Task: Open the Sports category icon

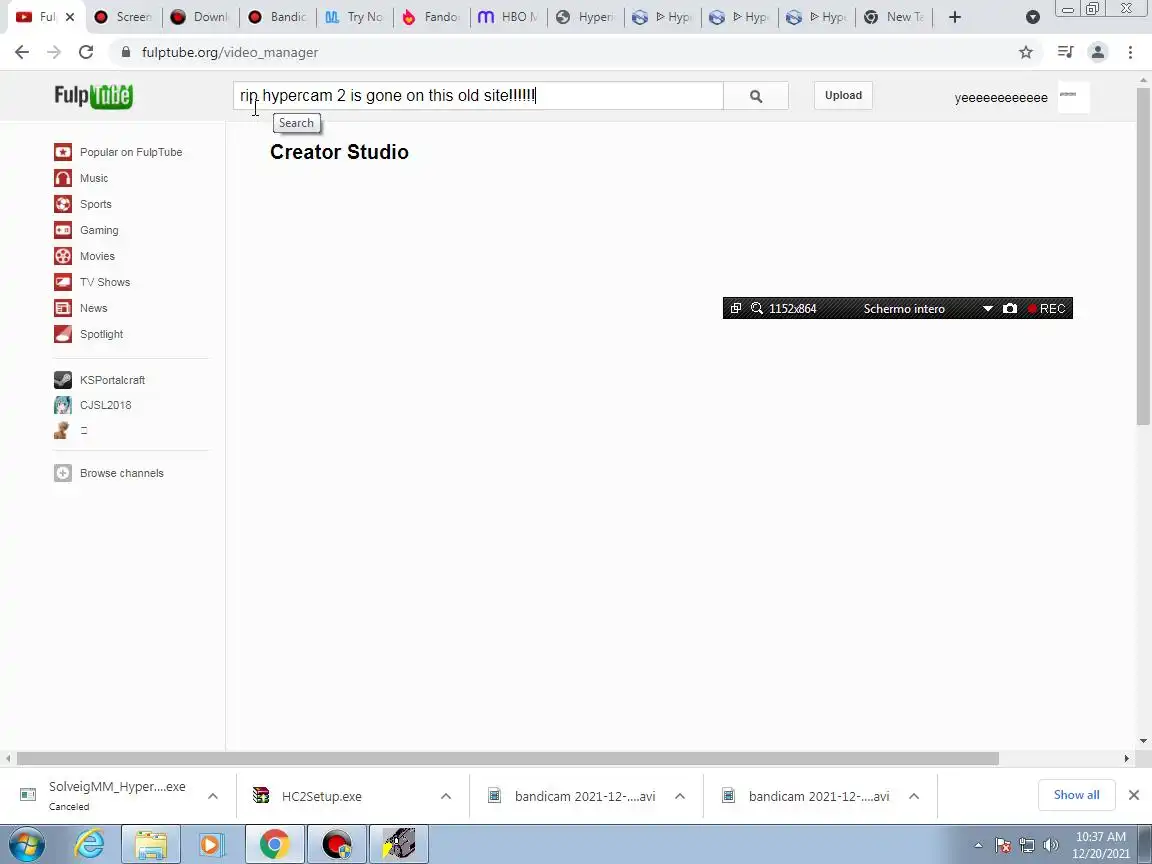Action: click(x=63, y=204)
